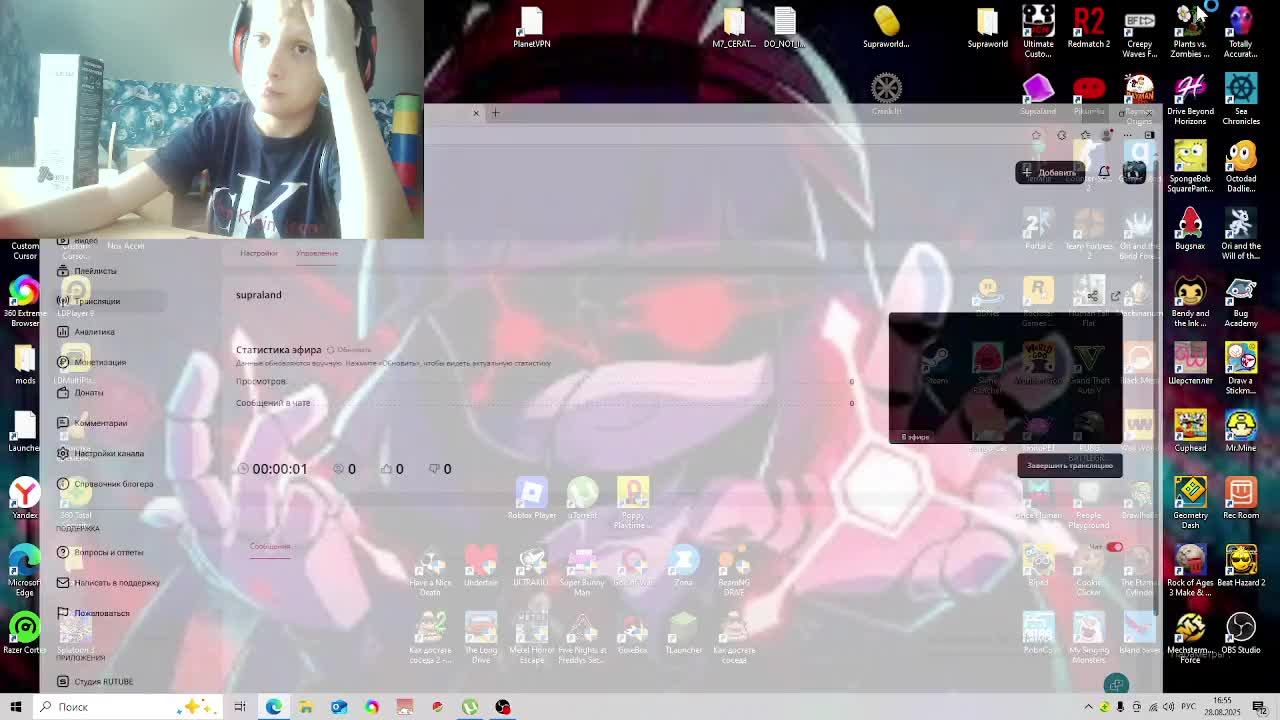This screenshot has height=720, width=1280.
Task: Switch to the Настройки tab
Action: (x=258, y=253)
